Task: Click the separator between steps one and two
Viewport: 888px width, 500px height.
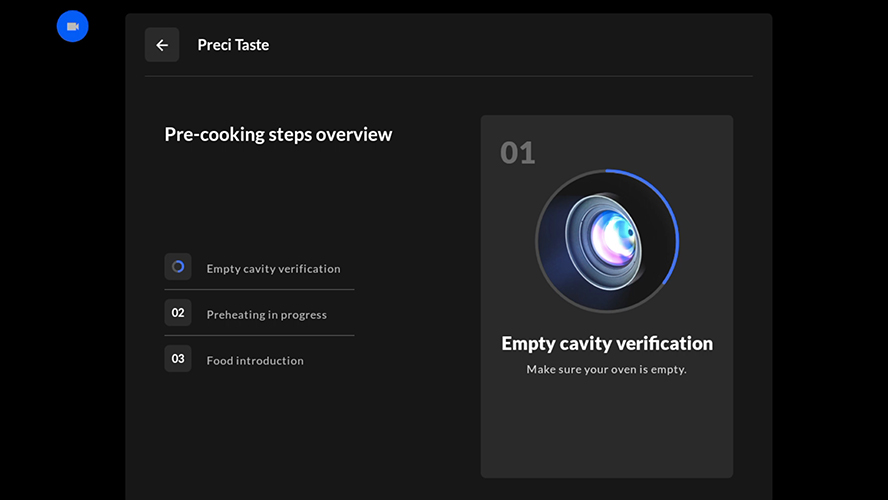Action: [x=259, y=290]
